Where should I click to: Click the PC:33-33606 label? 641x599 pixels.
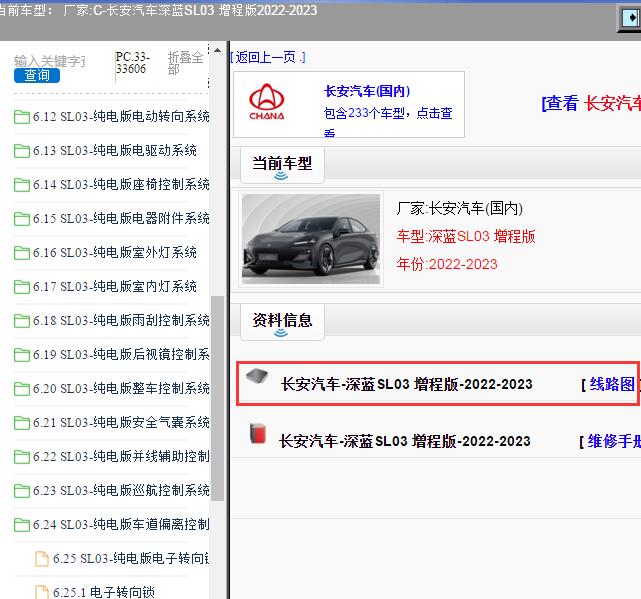[x=132, y=63]
